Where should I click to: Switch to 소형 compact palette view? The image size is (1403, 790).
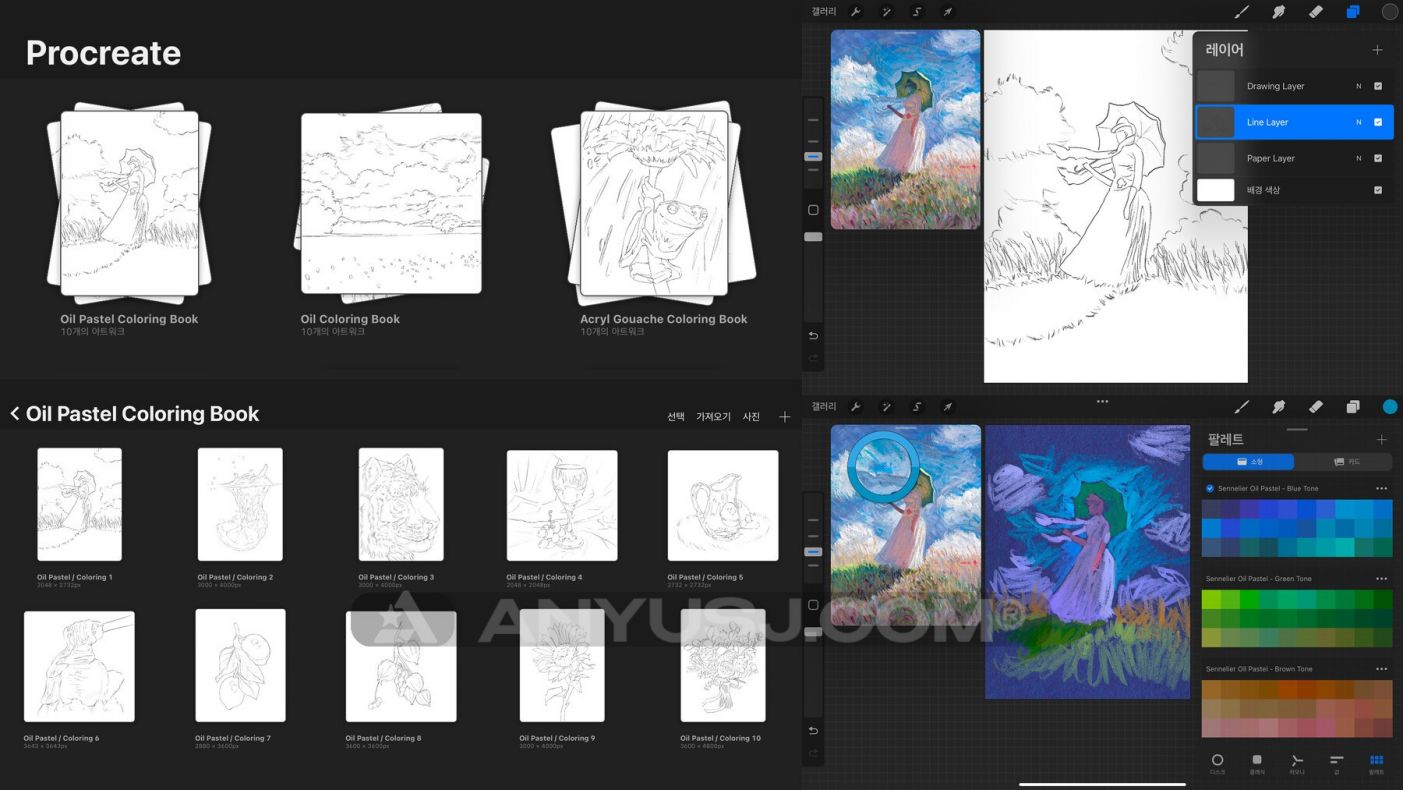[x=1248, y=462]
